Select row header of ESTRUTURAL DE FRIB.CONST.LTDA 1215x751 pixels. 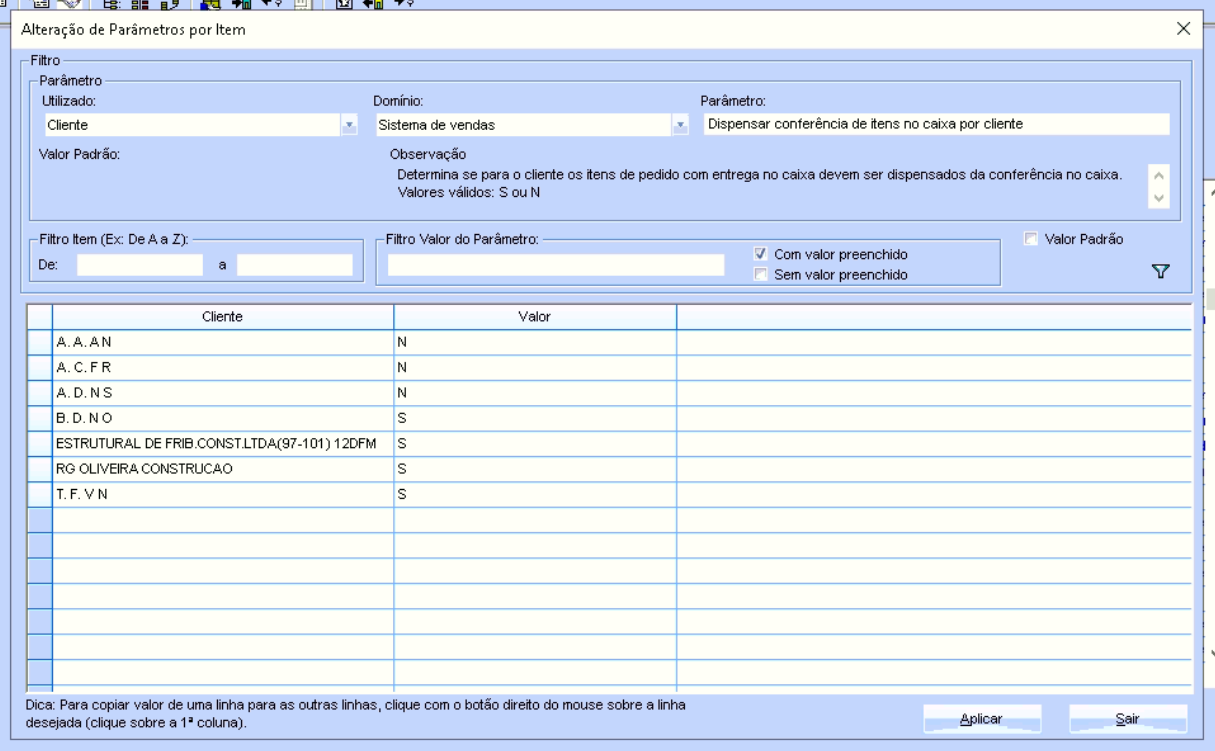[39, 442]
